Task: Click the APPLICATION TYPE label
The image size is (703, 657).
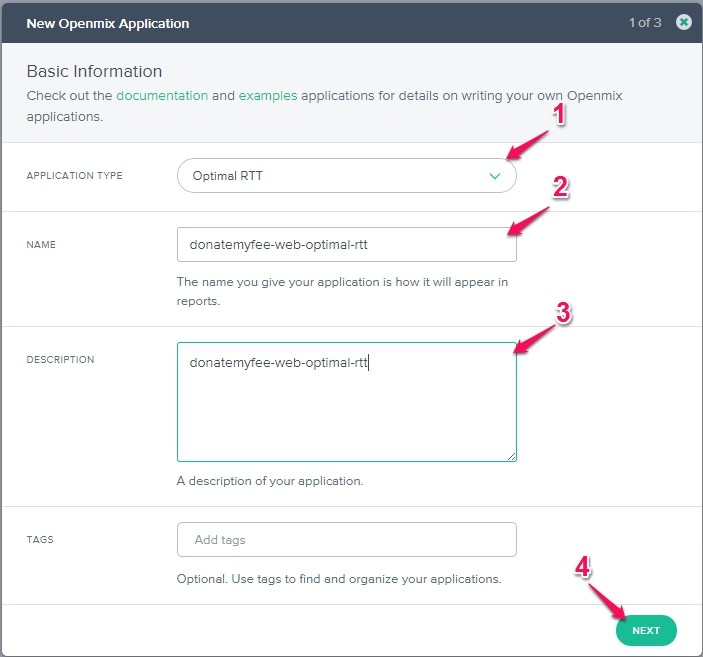Action: pos(75,176)
